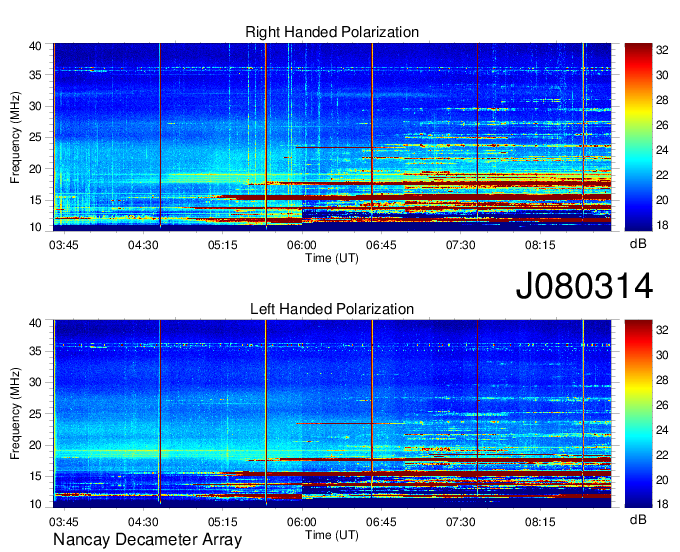Click the 28 dB tick on Right Handed colorbar
The width and height of the screenshot is (680, 552).
(x=662, y=100)
